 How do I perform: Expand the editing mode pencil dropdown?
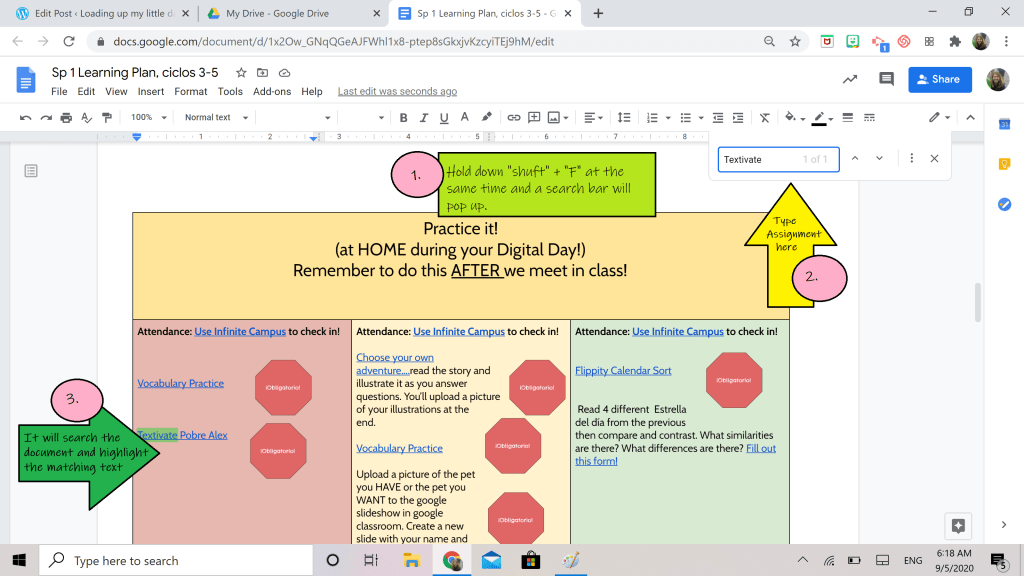939,117
